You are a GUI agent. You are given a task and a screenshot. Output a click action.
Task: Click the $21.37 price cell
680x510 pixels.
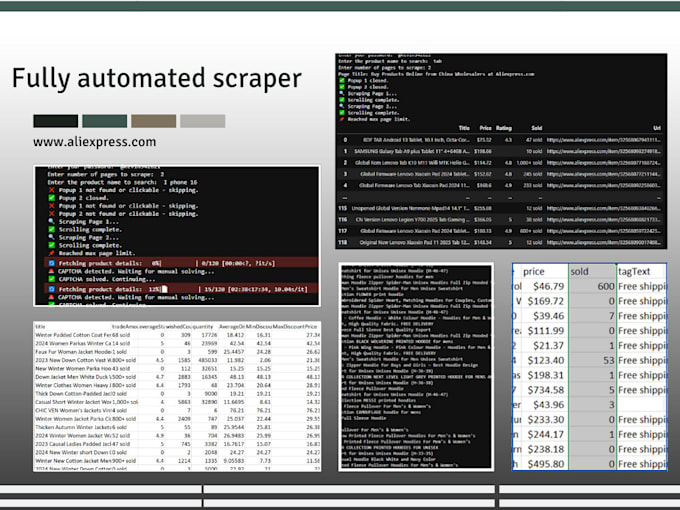tap(546, 346)
